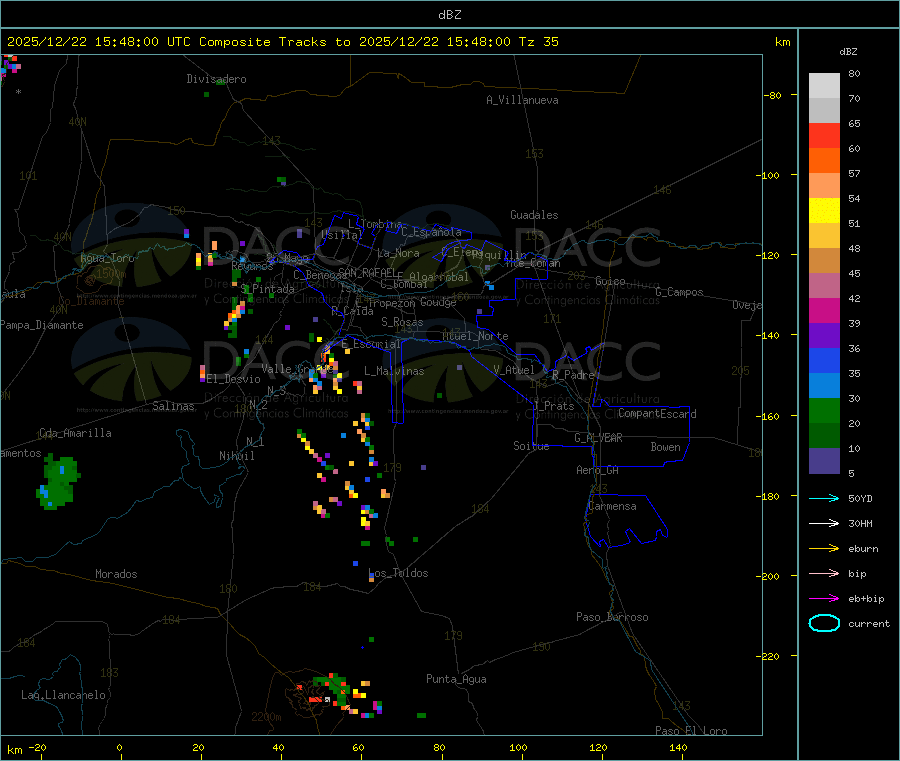Click the 'Paso_El_Loro' map label
The height and width of the screenshot is (761, 900).
click(x=691, y=731)
